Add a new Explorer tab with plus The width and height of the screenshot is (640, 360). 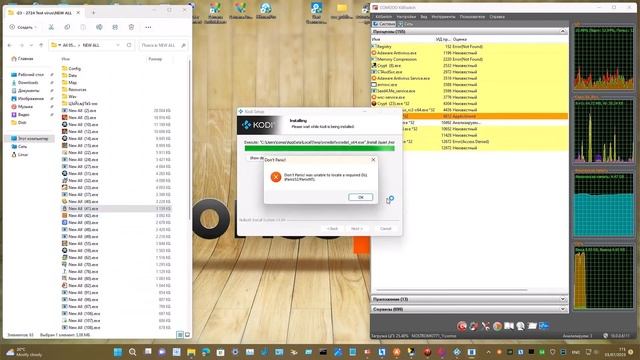[93, 13]
